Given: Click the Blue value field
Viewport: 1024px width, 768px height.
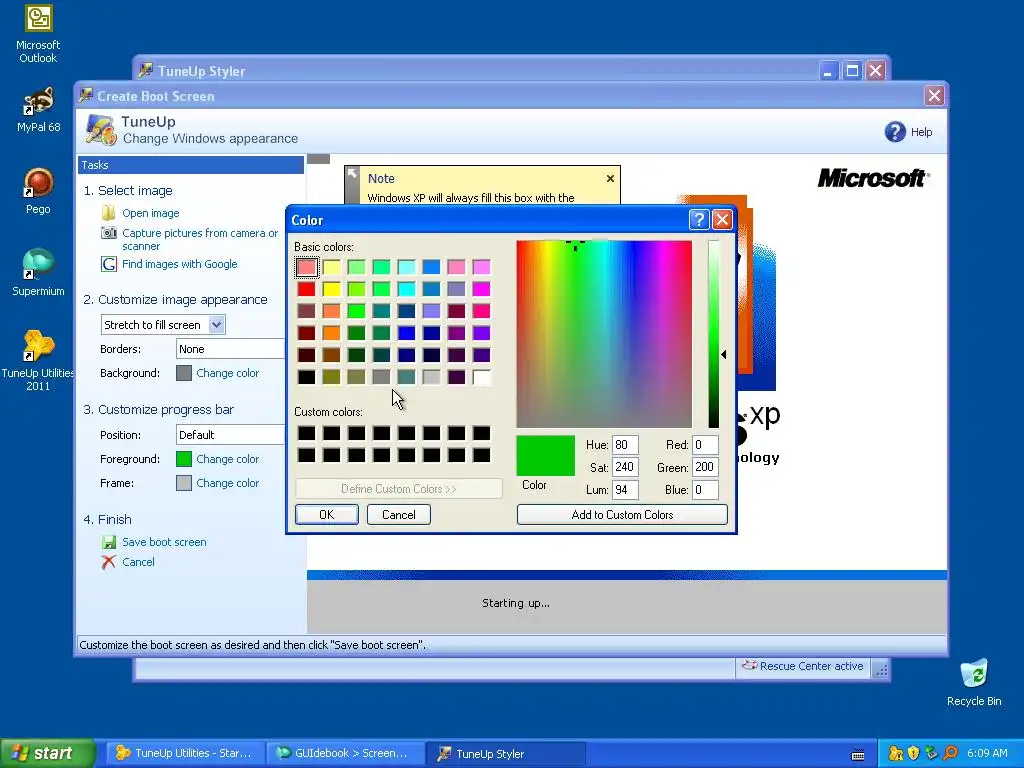Looking at the screenshot, I should point(705,490).
